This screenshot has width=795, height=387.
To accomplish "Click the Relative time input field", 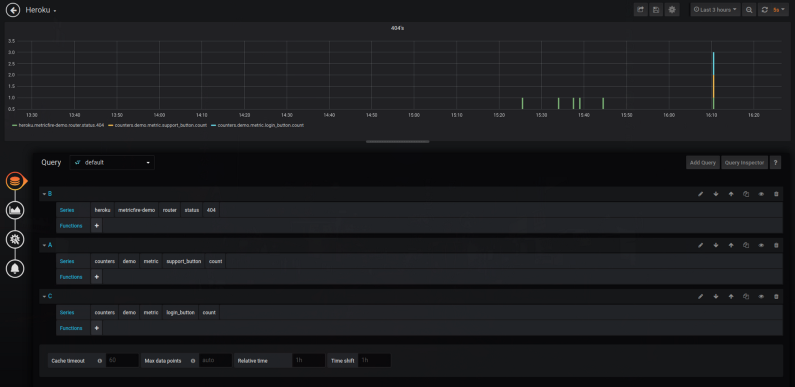I will [309, 360].
